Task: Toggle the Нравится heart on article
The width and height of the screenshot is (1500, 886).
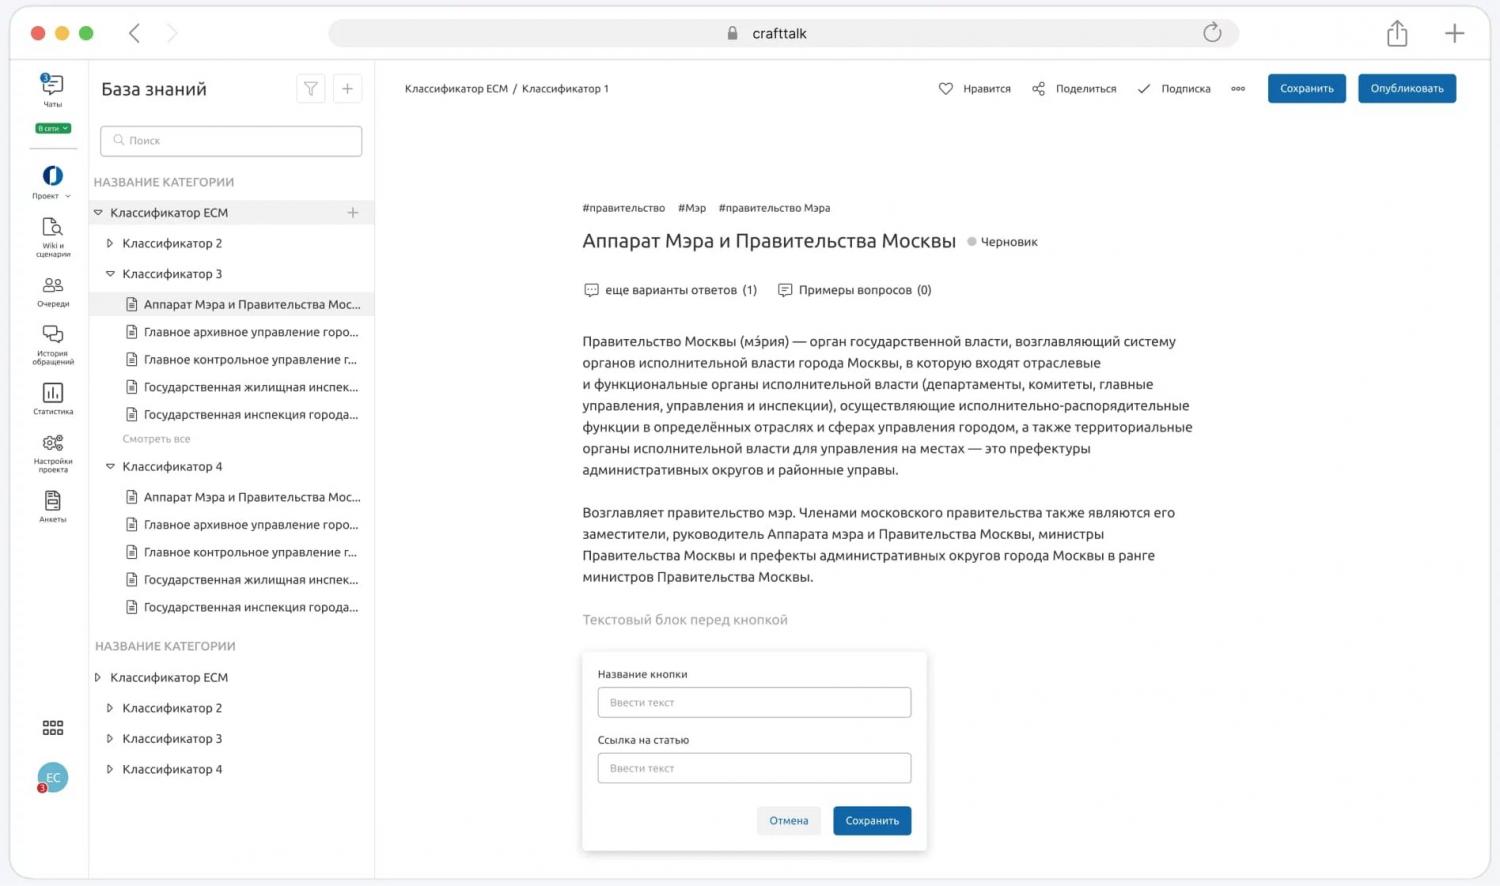Action: coord(946,89)
